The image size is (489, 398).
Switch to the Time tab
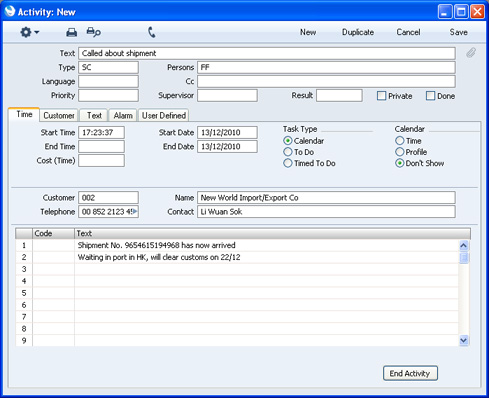click(24, 114)
